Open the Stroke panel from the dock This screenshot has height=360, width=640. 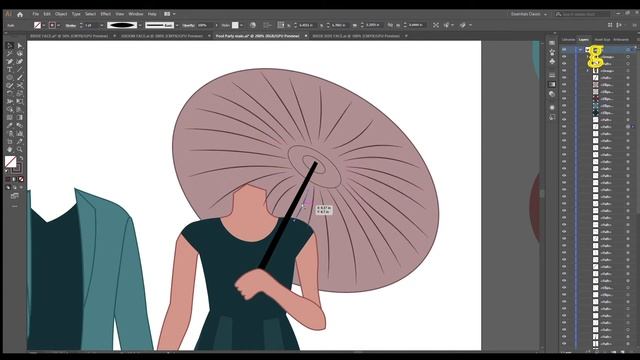pos(552,75)
